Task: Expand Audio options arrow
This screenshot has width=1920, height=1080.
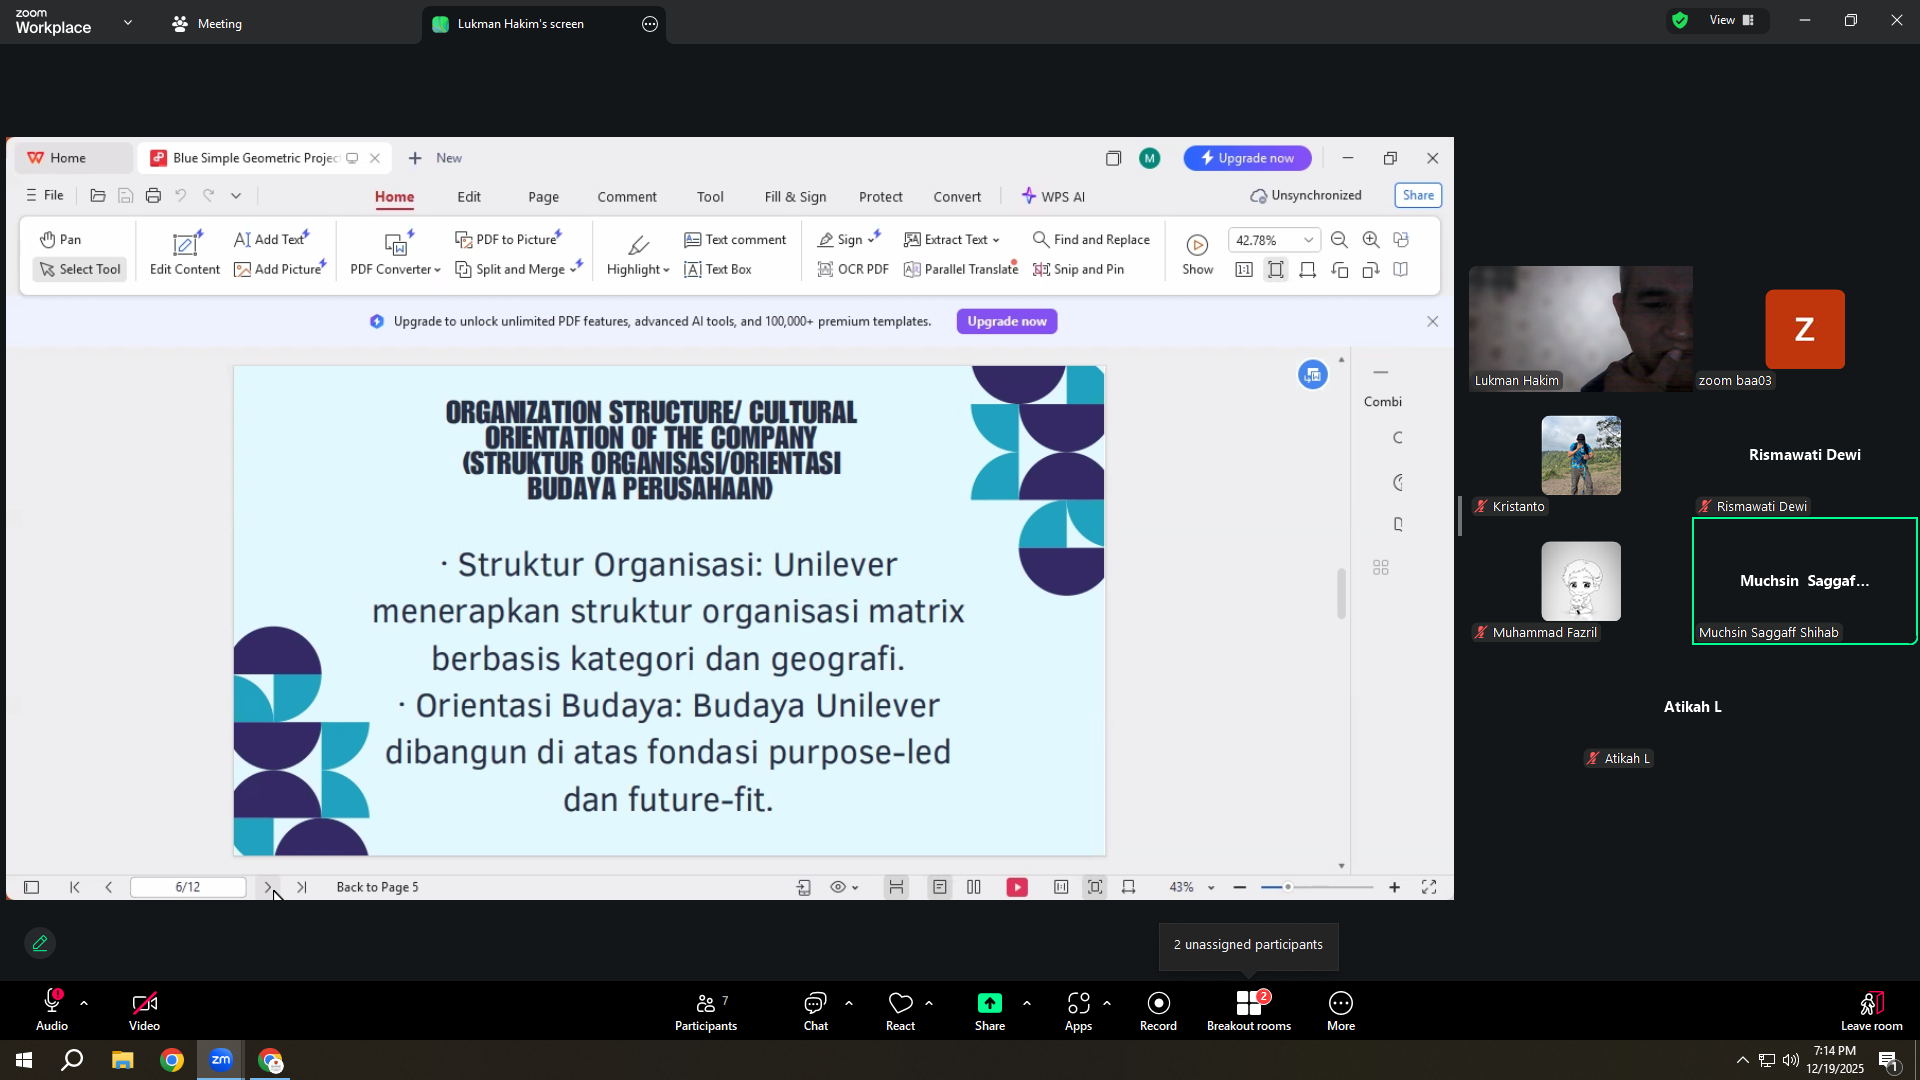Action: (x=84, y=1003)
